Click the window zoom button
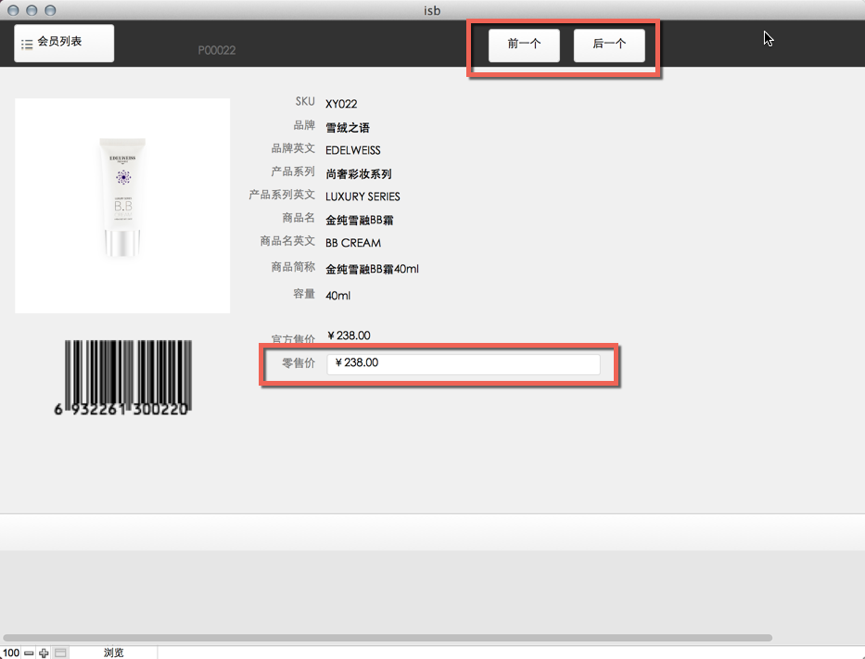Screen dimensions: 865x659 pos(50,10)
